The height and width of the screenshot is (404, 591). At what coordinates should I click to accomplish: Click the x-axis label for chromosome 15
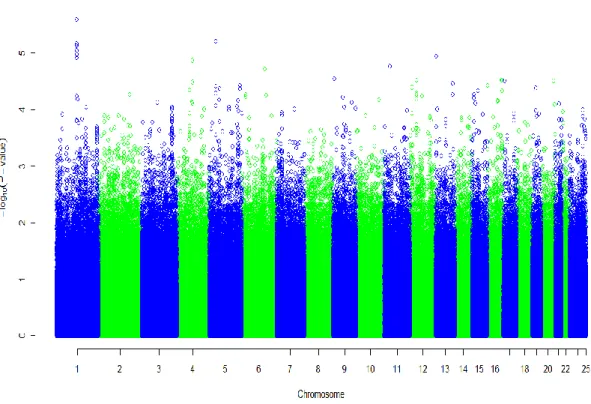(479, 369)
